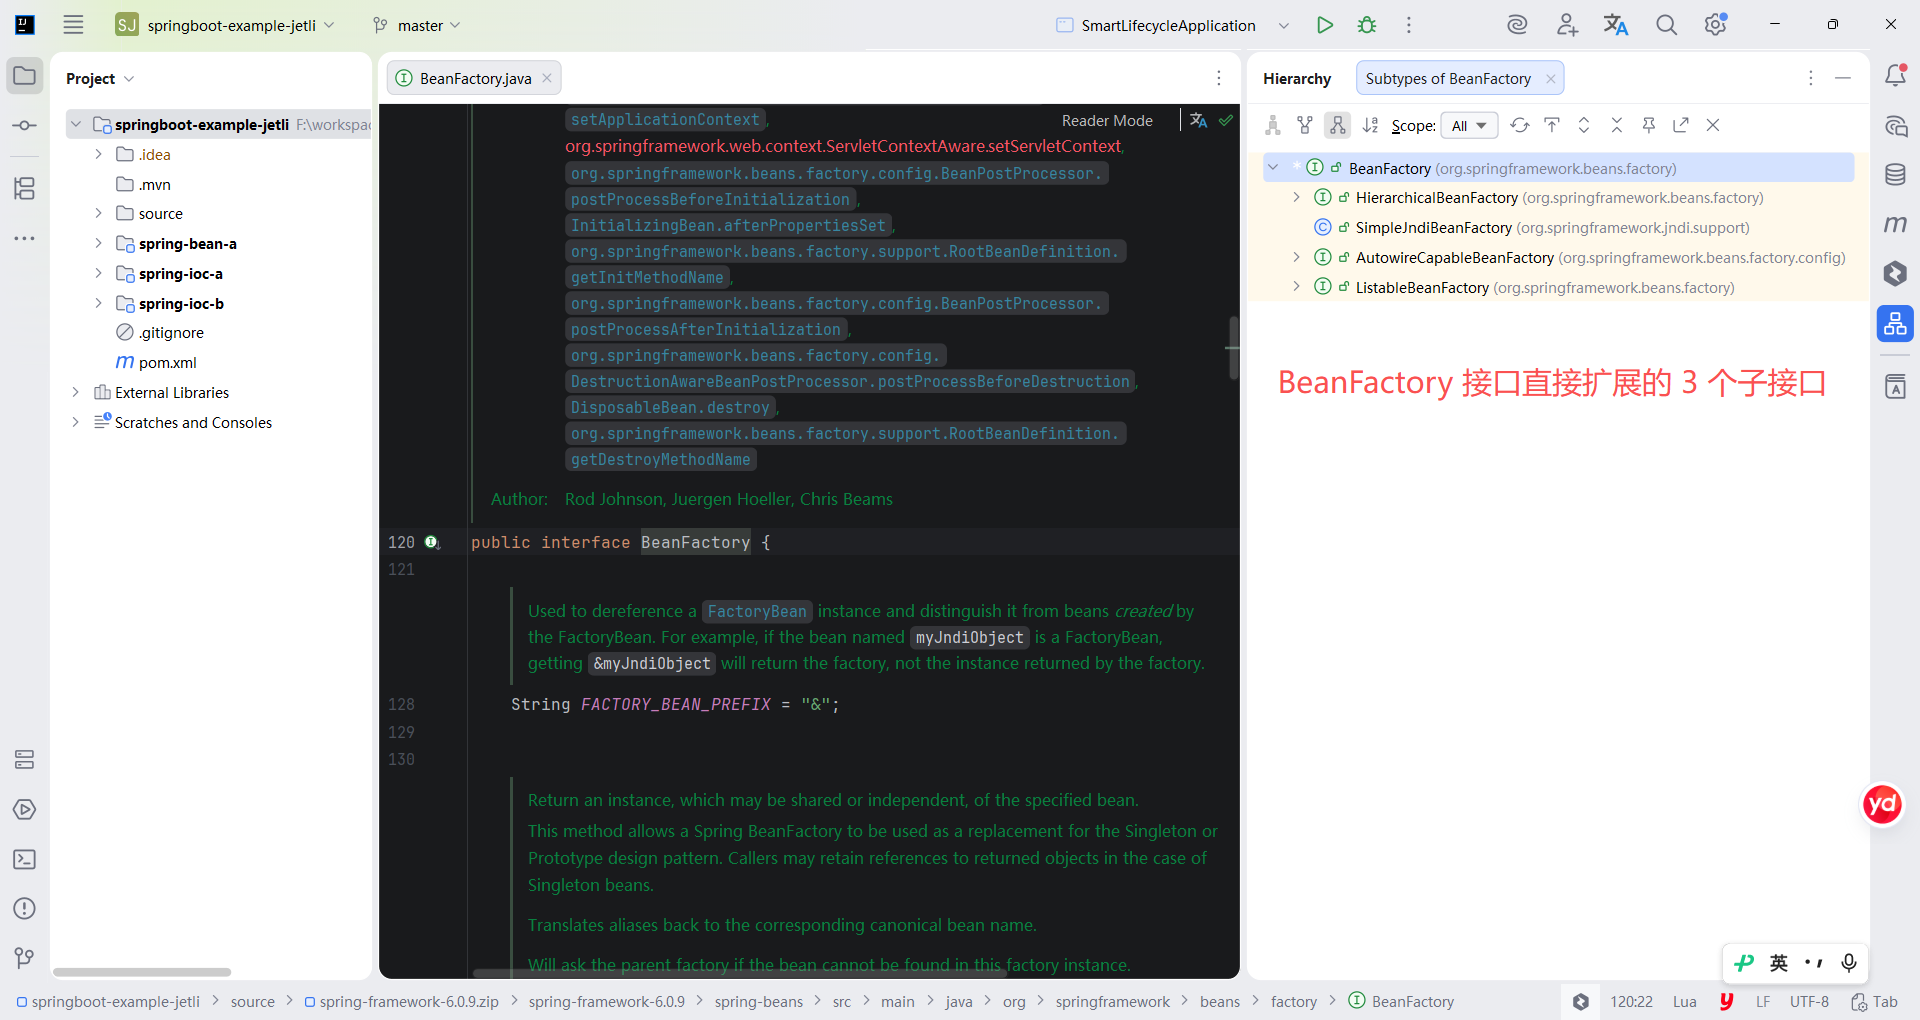Open the Commit tool window
The image size is (1920, 1020).
coord(25,125)
